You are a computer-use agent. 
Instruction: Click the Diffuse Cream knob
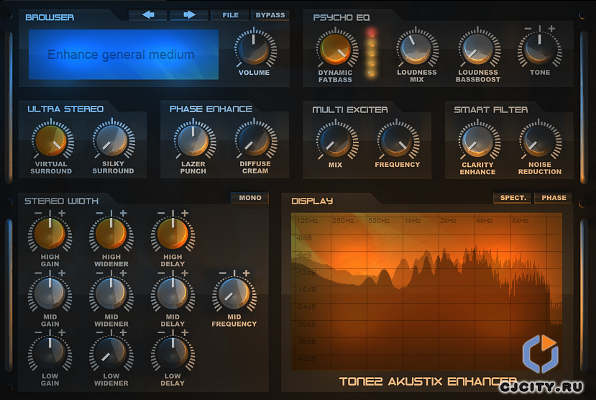click(x=255, y=141)
